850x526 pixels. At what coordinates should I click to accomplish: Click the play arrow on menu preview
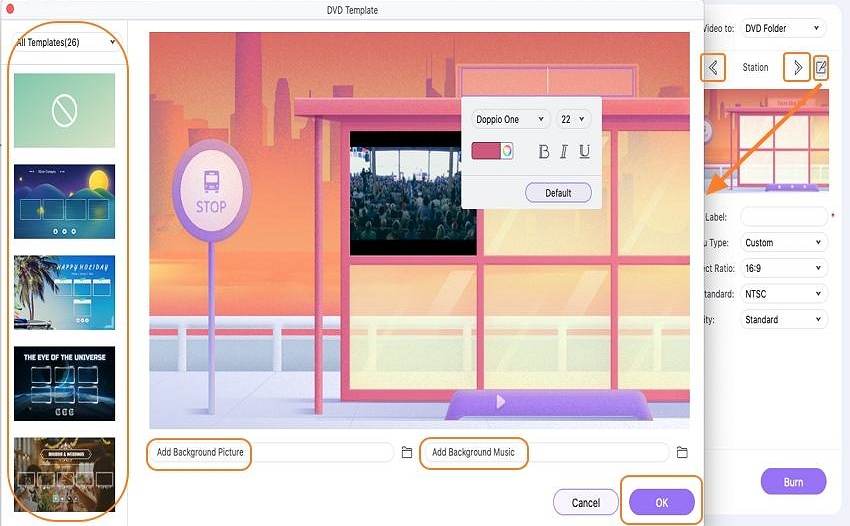(x=500, y=402)
